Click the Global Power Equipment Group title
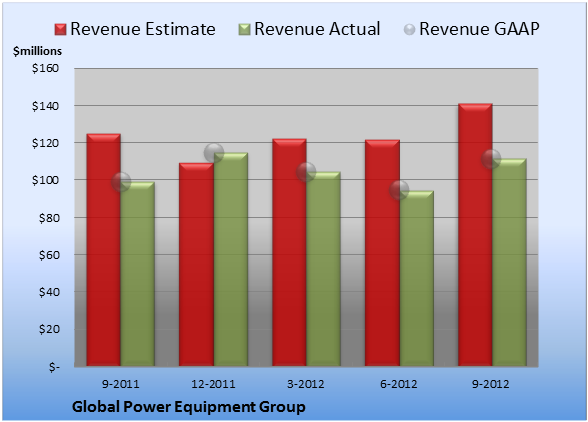 [189, 407]
